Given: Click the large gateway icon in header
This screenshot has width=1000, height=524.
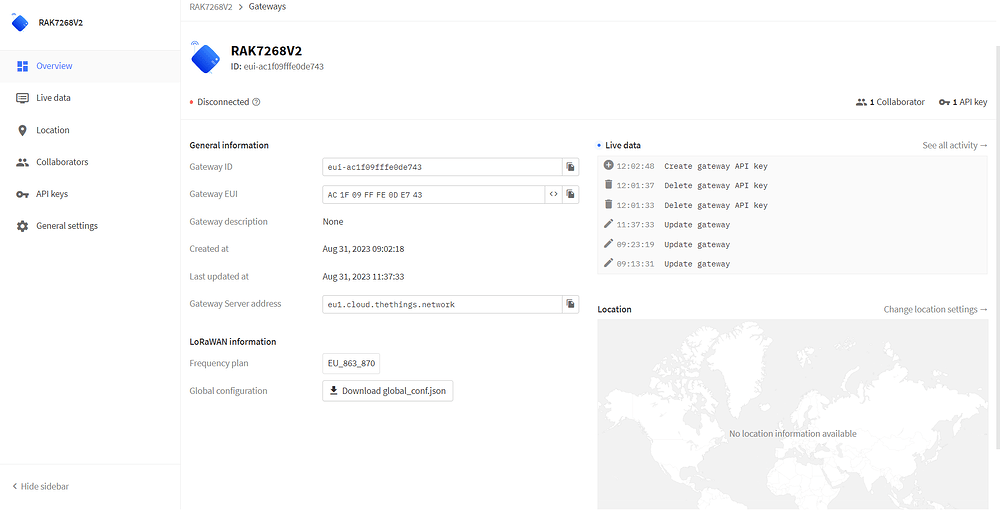Looking at the screenshot, I should point(205,57).
